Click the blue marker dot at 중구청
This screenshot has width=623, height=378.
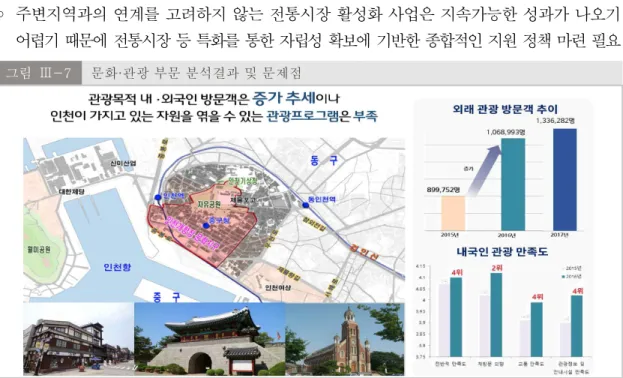pos(206,226)
